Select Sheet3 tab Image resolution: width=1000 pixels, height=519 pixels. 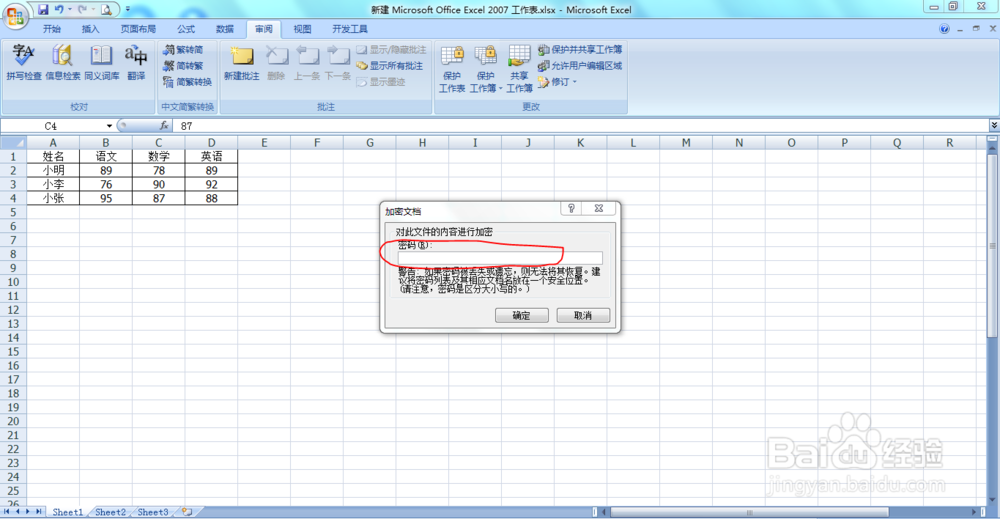pos(153,512)
